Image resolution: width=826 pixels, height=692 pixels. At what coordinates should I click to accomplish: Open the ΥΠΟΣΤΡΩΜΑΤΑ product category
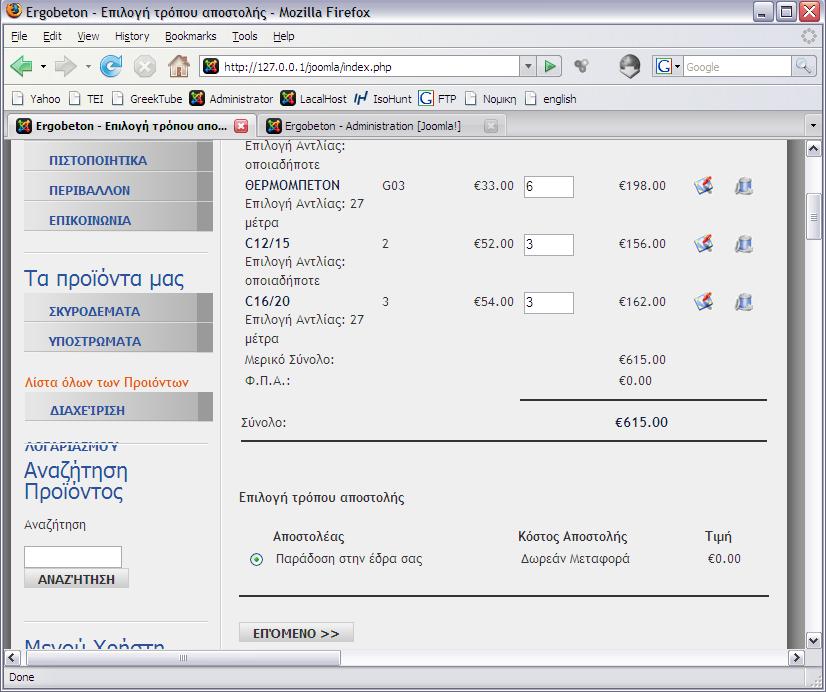point(118,339)
